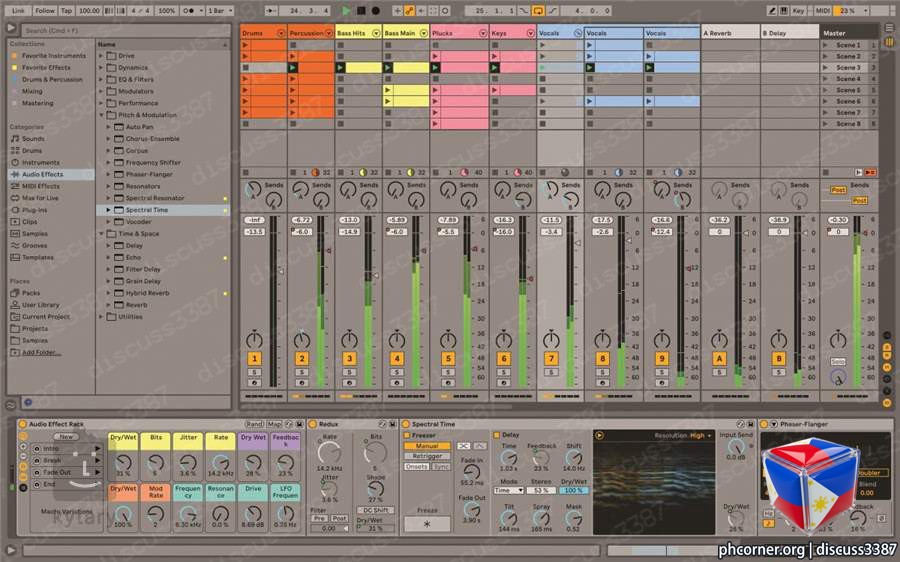The width and height of the screenshot is (900, 562).
Task: Open the Delay Mode Time dropdown
Action: (x=509, y=490)
